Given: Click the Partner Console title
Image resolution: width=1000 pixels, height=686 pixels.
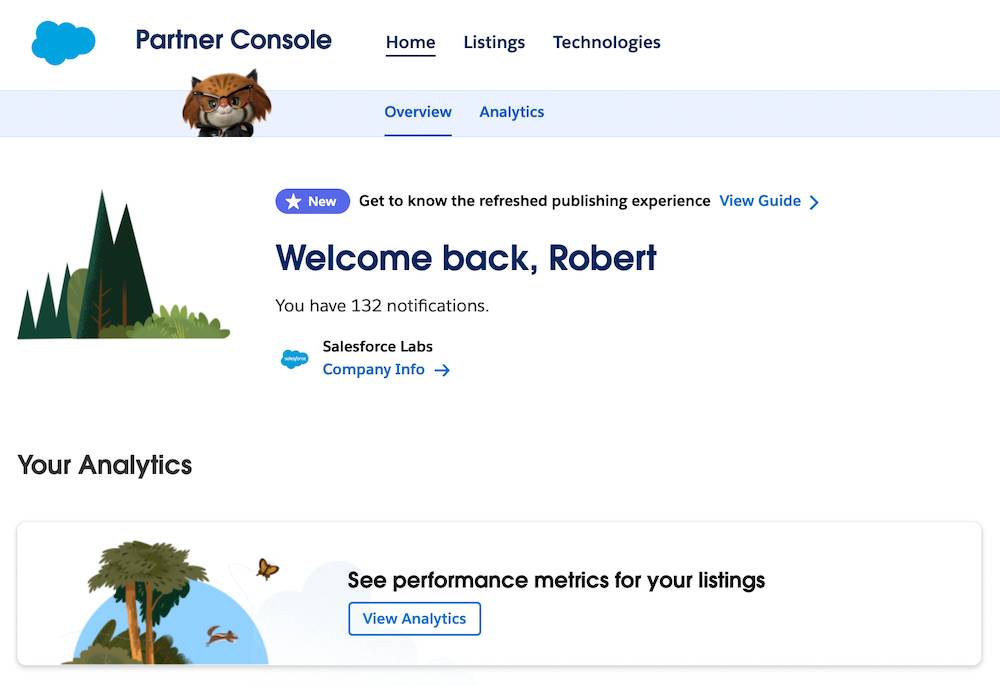Looking at the screenshot, I should pos(233,40).
